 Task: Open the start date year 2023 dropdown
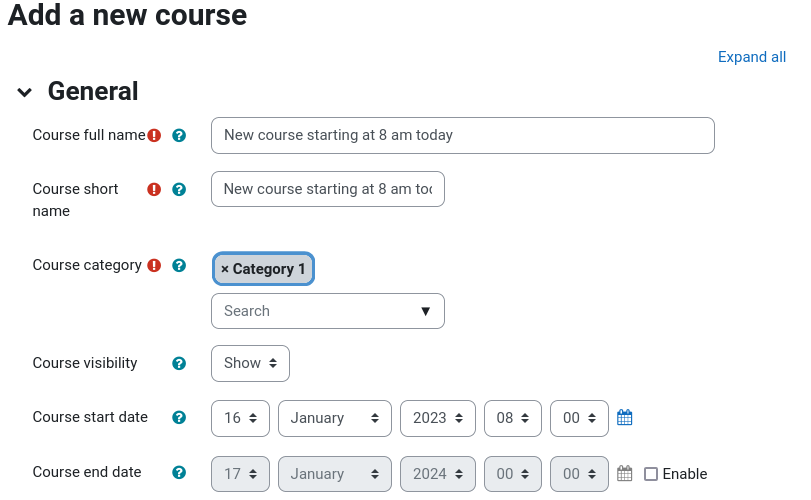[438, 418]
